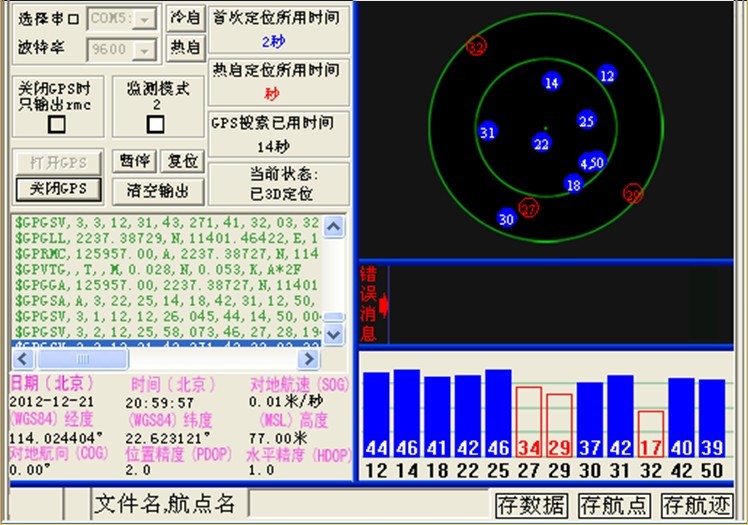The height and width of the screenshot is (525, 748).
Task: Click the time value 20:59:57
Action: point(160,403)
